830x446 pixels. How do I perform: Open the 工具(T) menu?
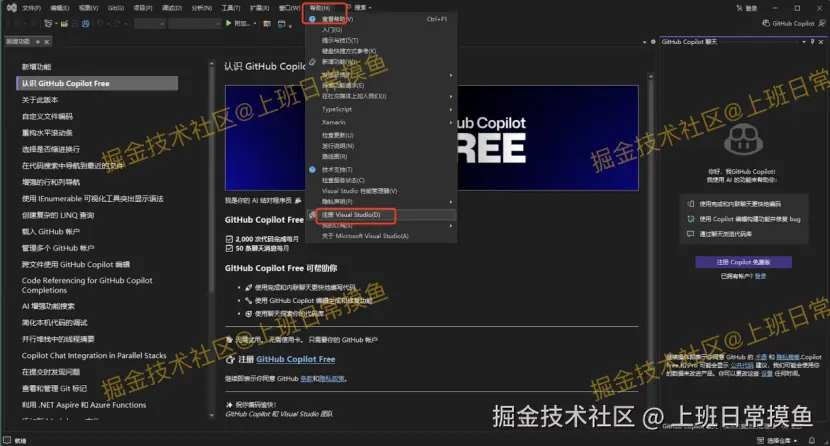tap(230, 8)
